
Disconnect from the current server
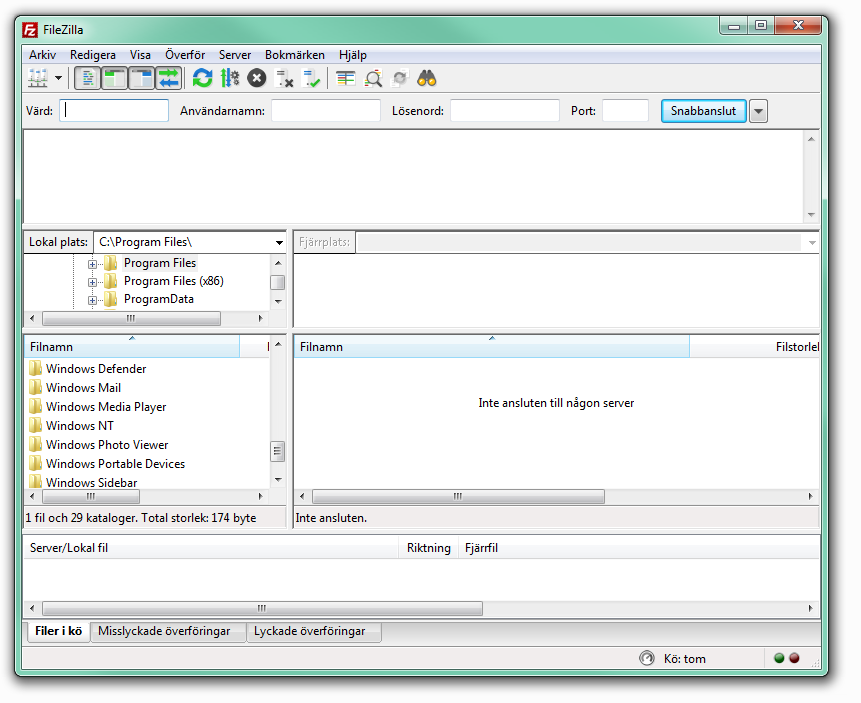(284, 78)
